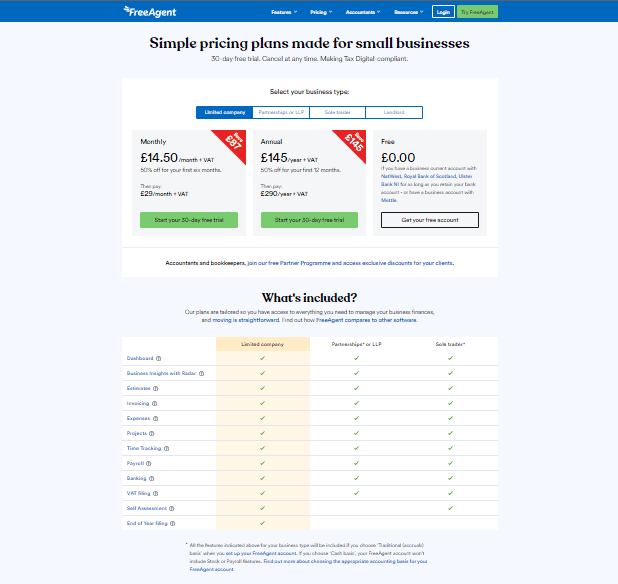Click the Save £145 ribbon on Annual
Screen dimensions: 618x584
(x=354, y=141)
